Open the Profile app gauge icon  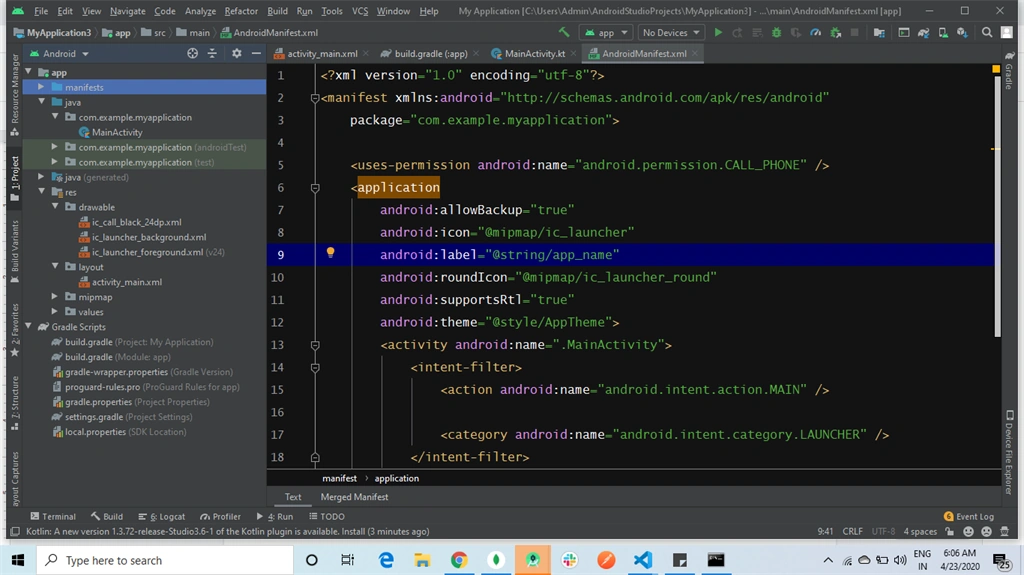click(x=815, y=32)
